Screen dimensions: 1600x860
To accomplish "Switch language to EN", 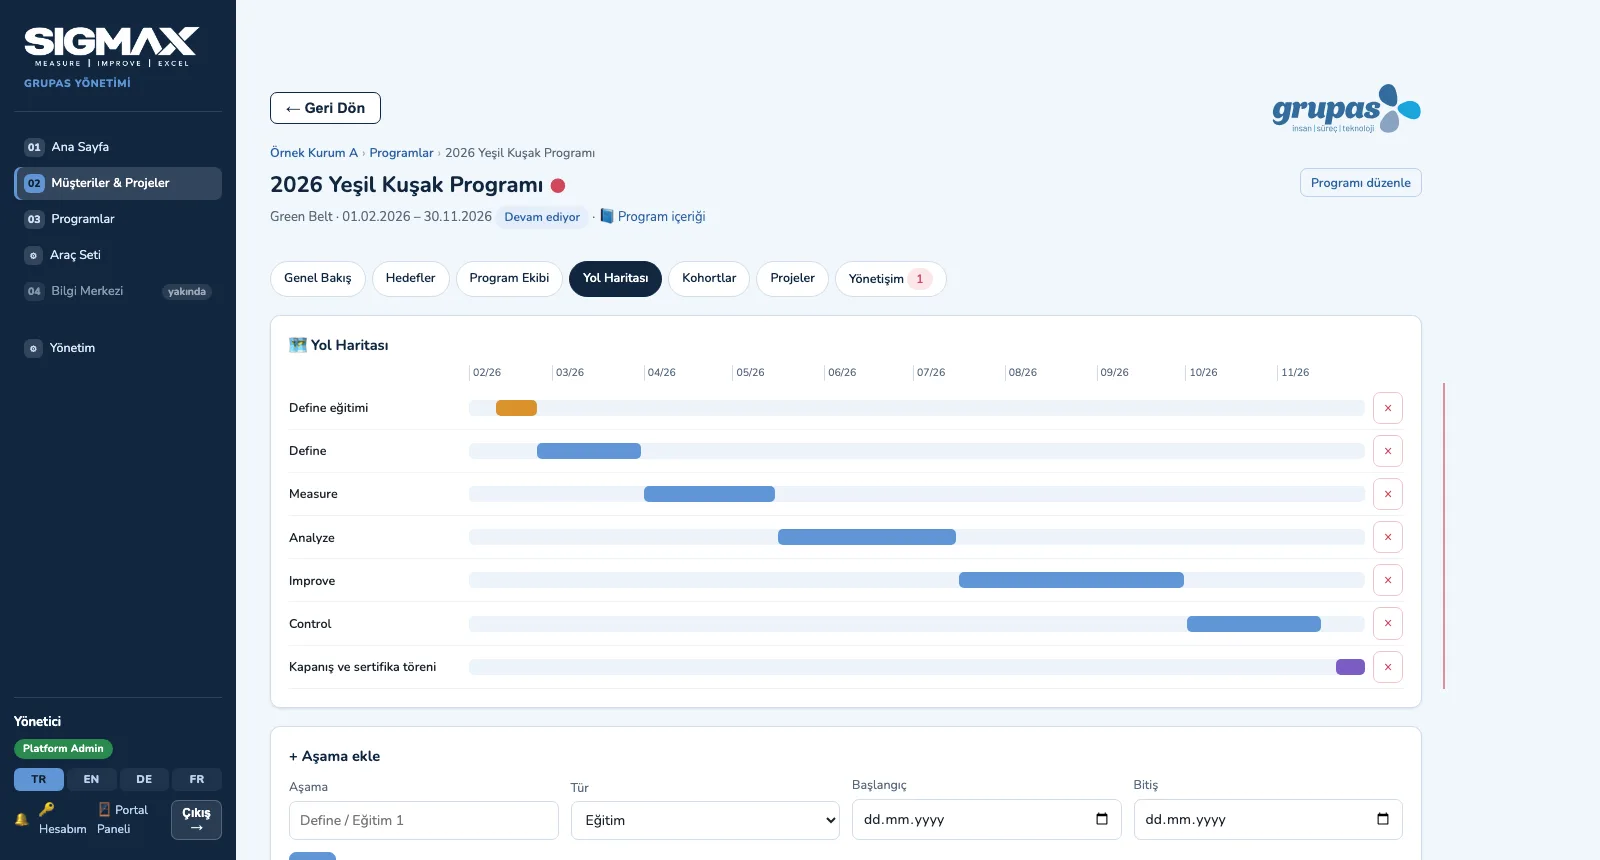I will point(91,780).
